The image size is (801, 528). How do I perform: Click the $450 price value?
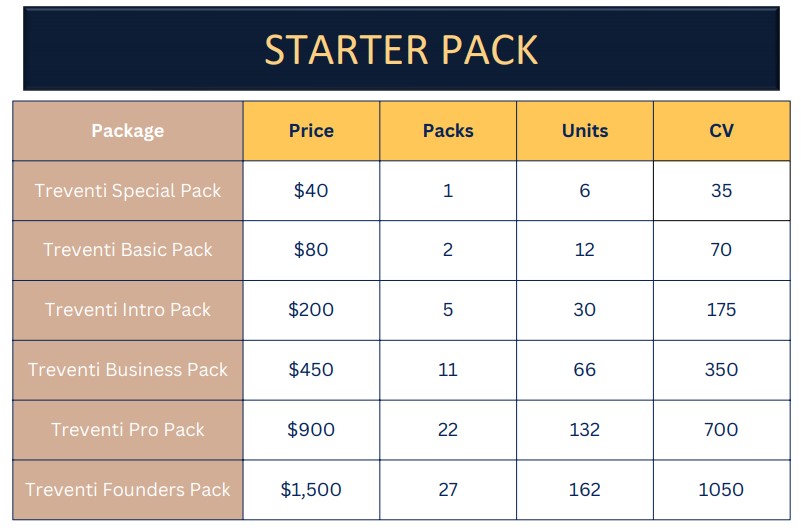[311, 370]
